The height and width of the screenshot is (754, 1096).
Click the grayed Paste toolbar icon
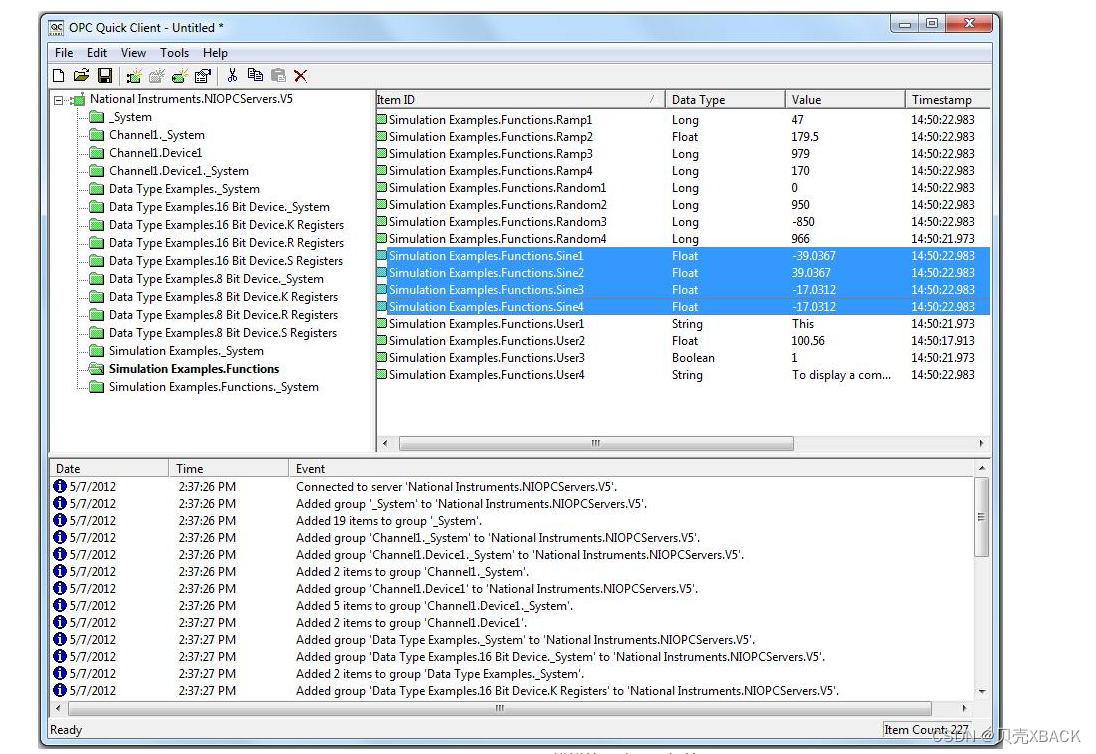(278, 75)
